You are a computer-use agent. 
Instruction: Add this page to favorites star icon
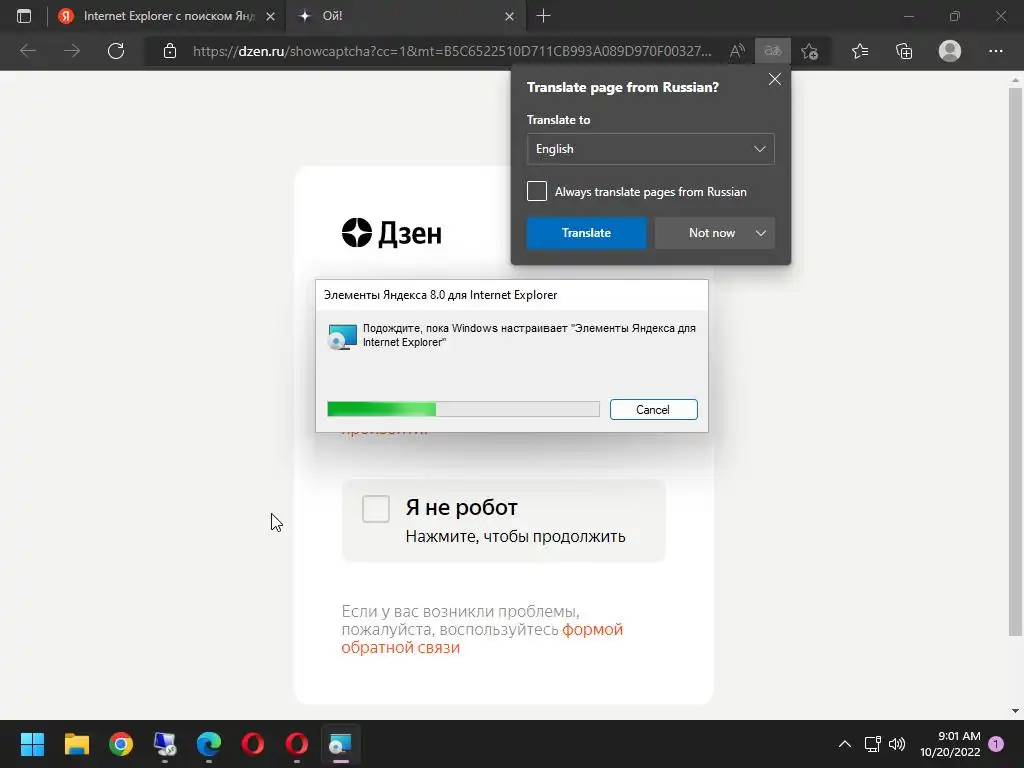[x=810, y=51]
